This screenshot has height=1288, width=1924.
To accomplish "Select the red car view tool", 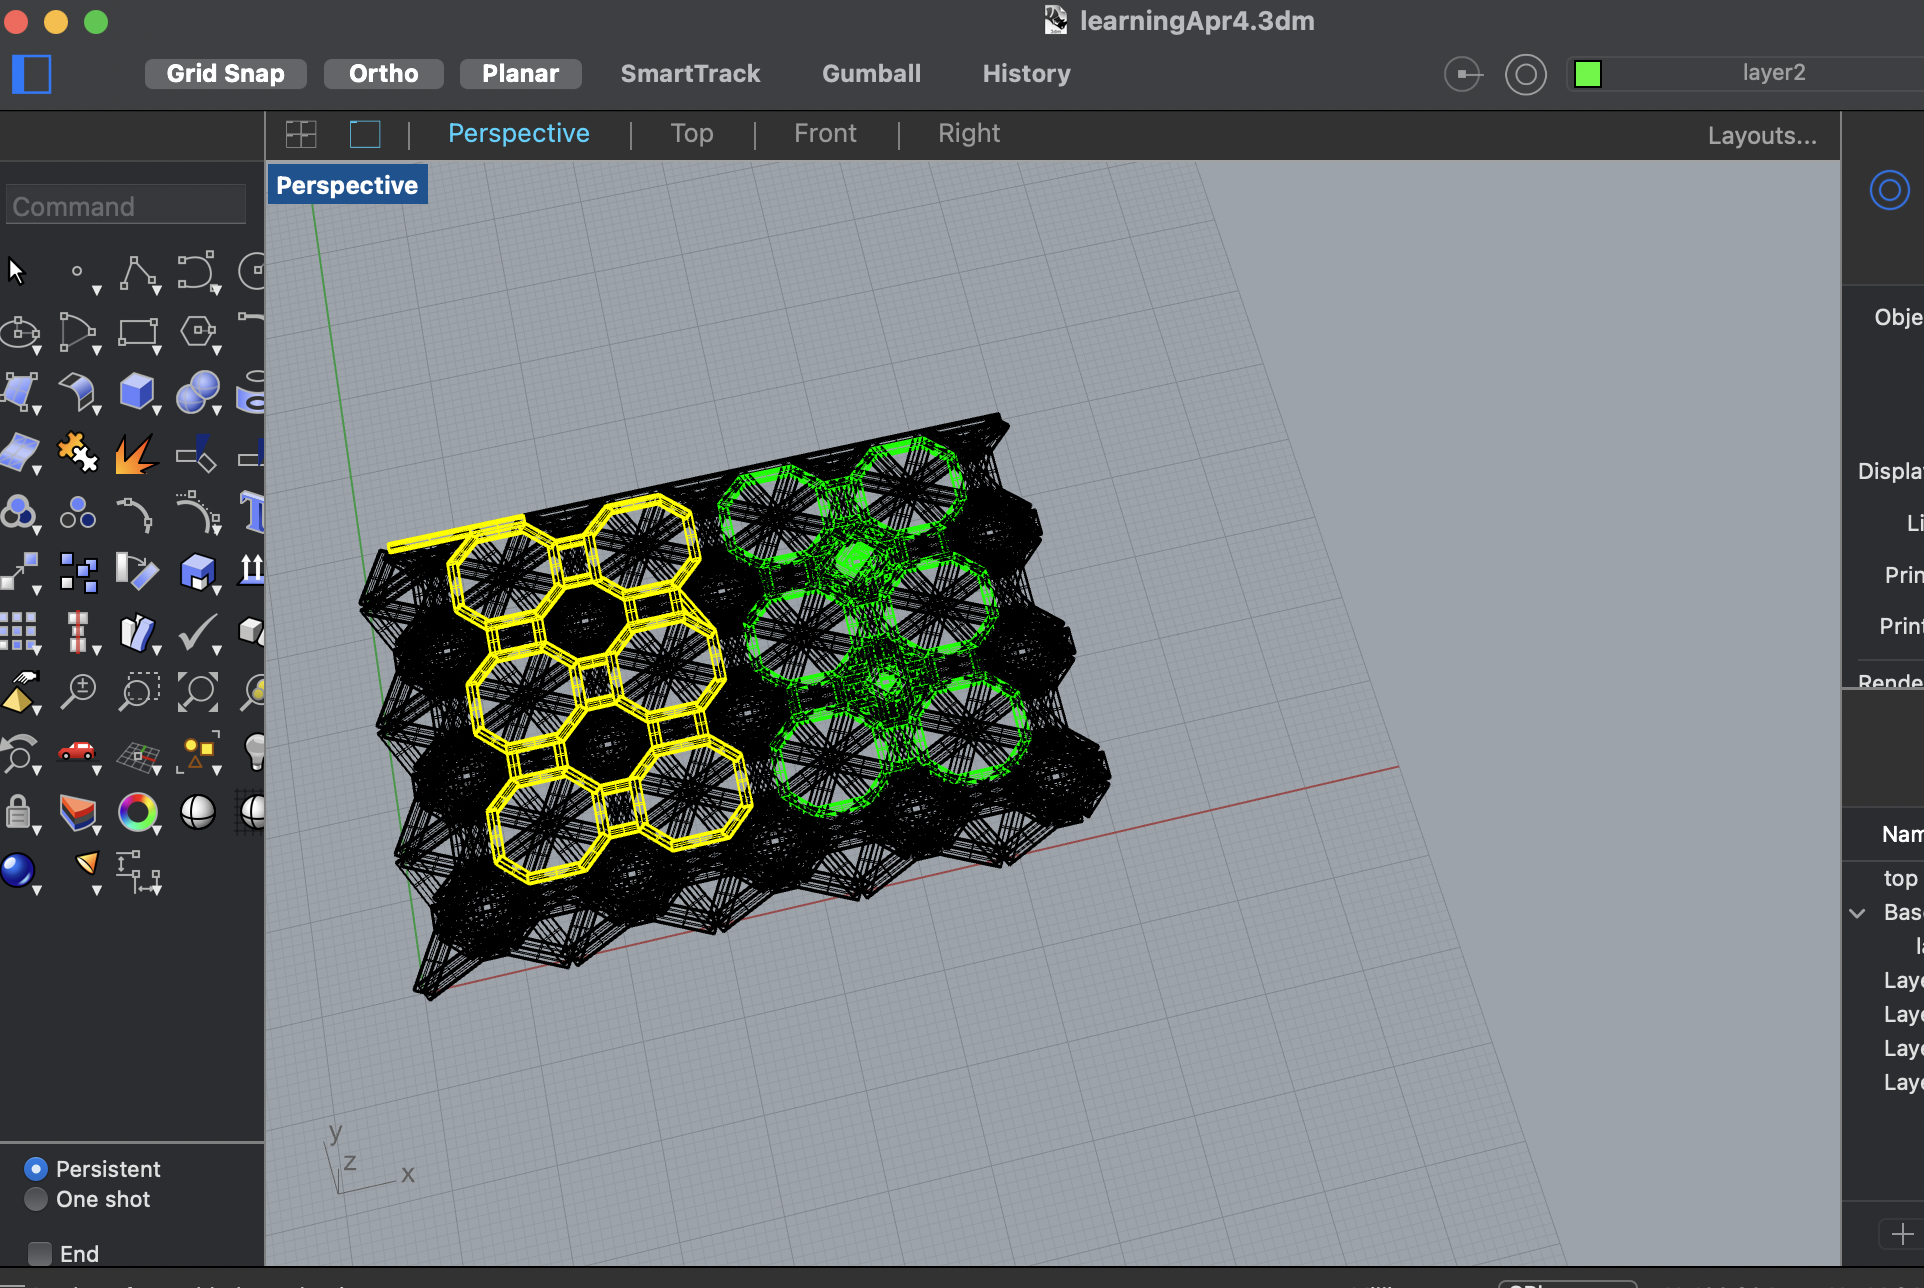I will point(77,752).
